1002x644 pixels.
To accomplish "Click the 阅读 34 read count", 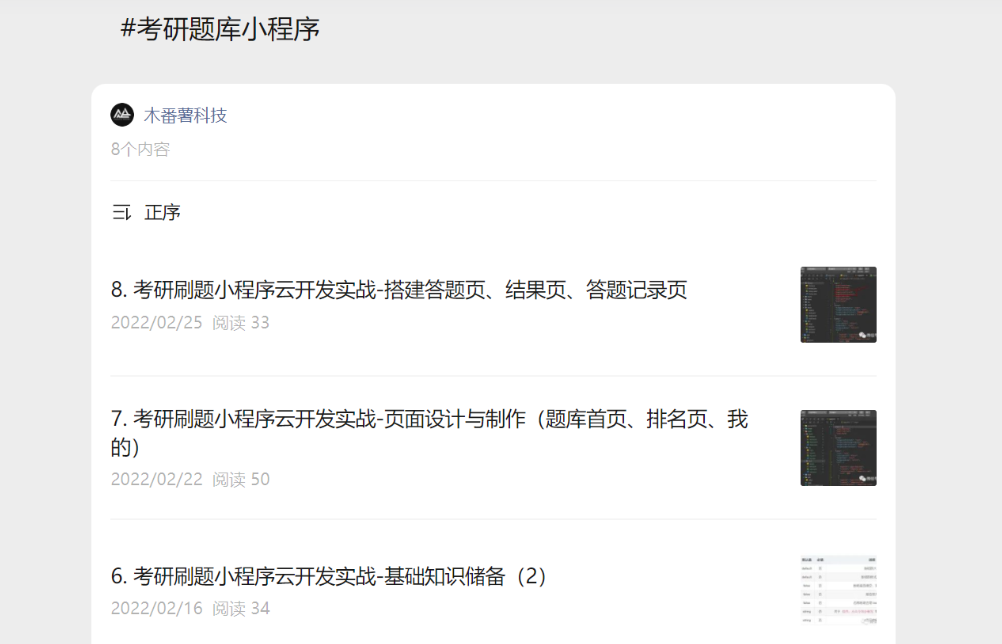I will pos(241,608).
